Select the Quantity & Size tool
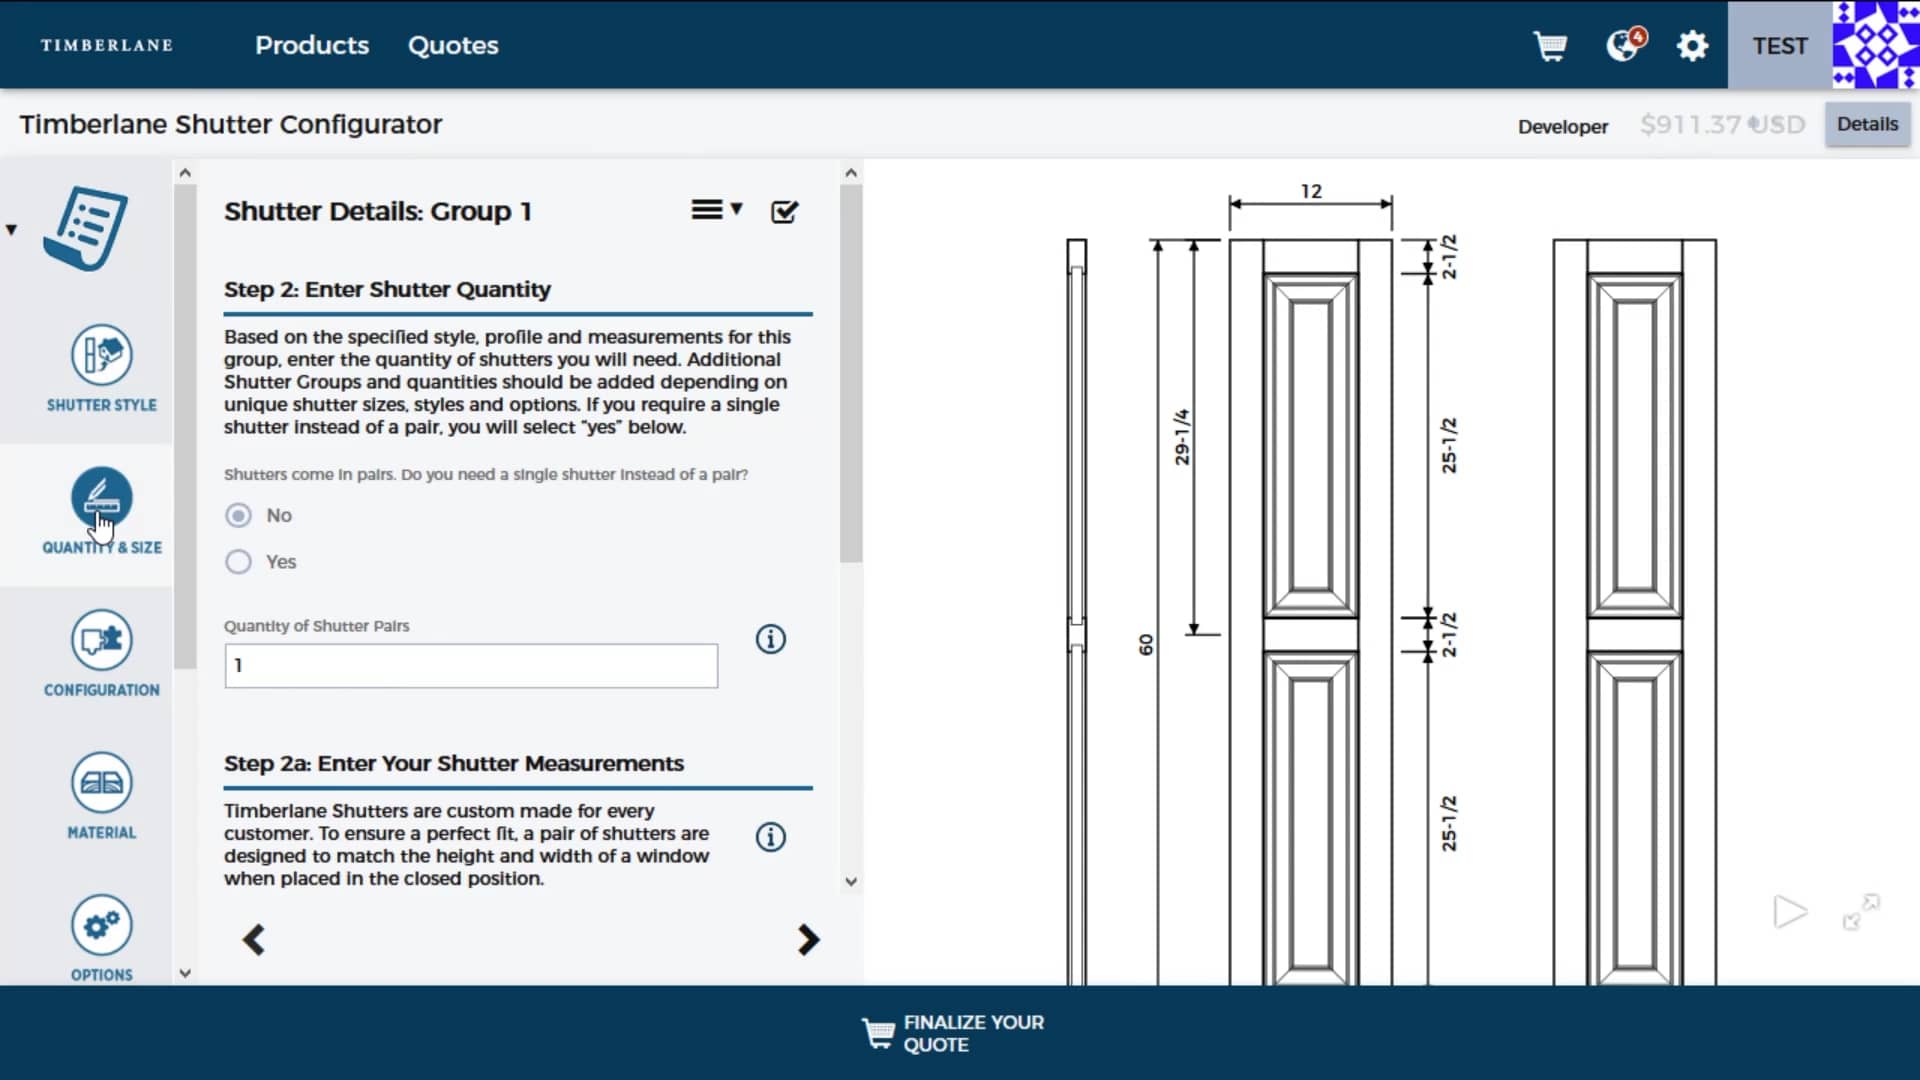Screen dimensions: 1920x1080 [x=102, y=508]
